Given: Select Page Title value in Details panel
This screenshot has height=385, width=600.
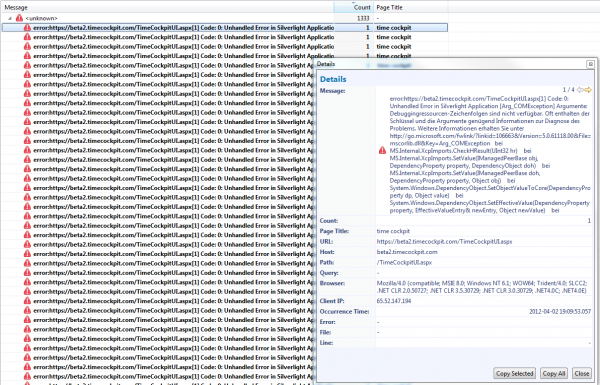Looking at the screenshot, I should tap(393, 231).
